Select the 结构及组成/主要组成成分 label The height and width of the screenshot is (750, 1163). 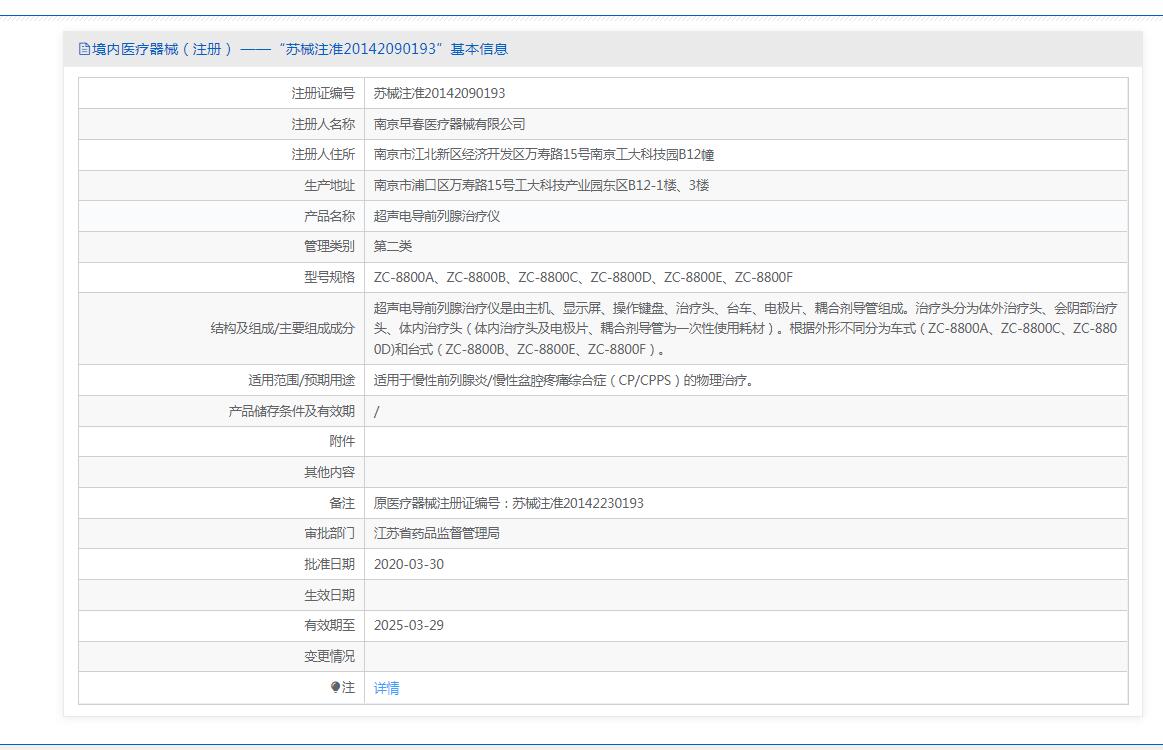(283, 329)
